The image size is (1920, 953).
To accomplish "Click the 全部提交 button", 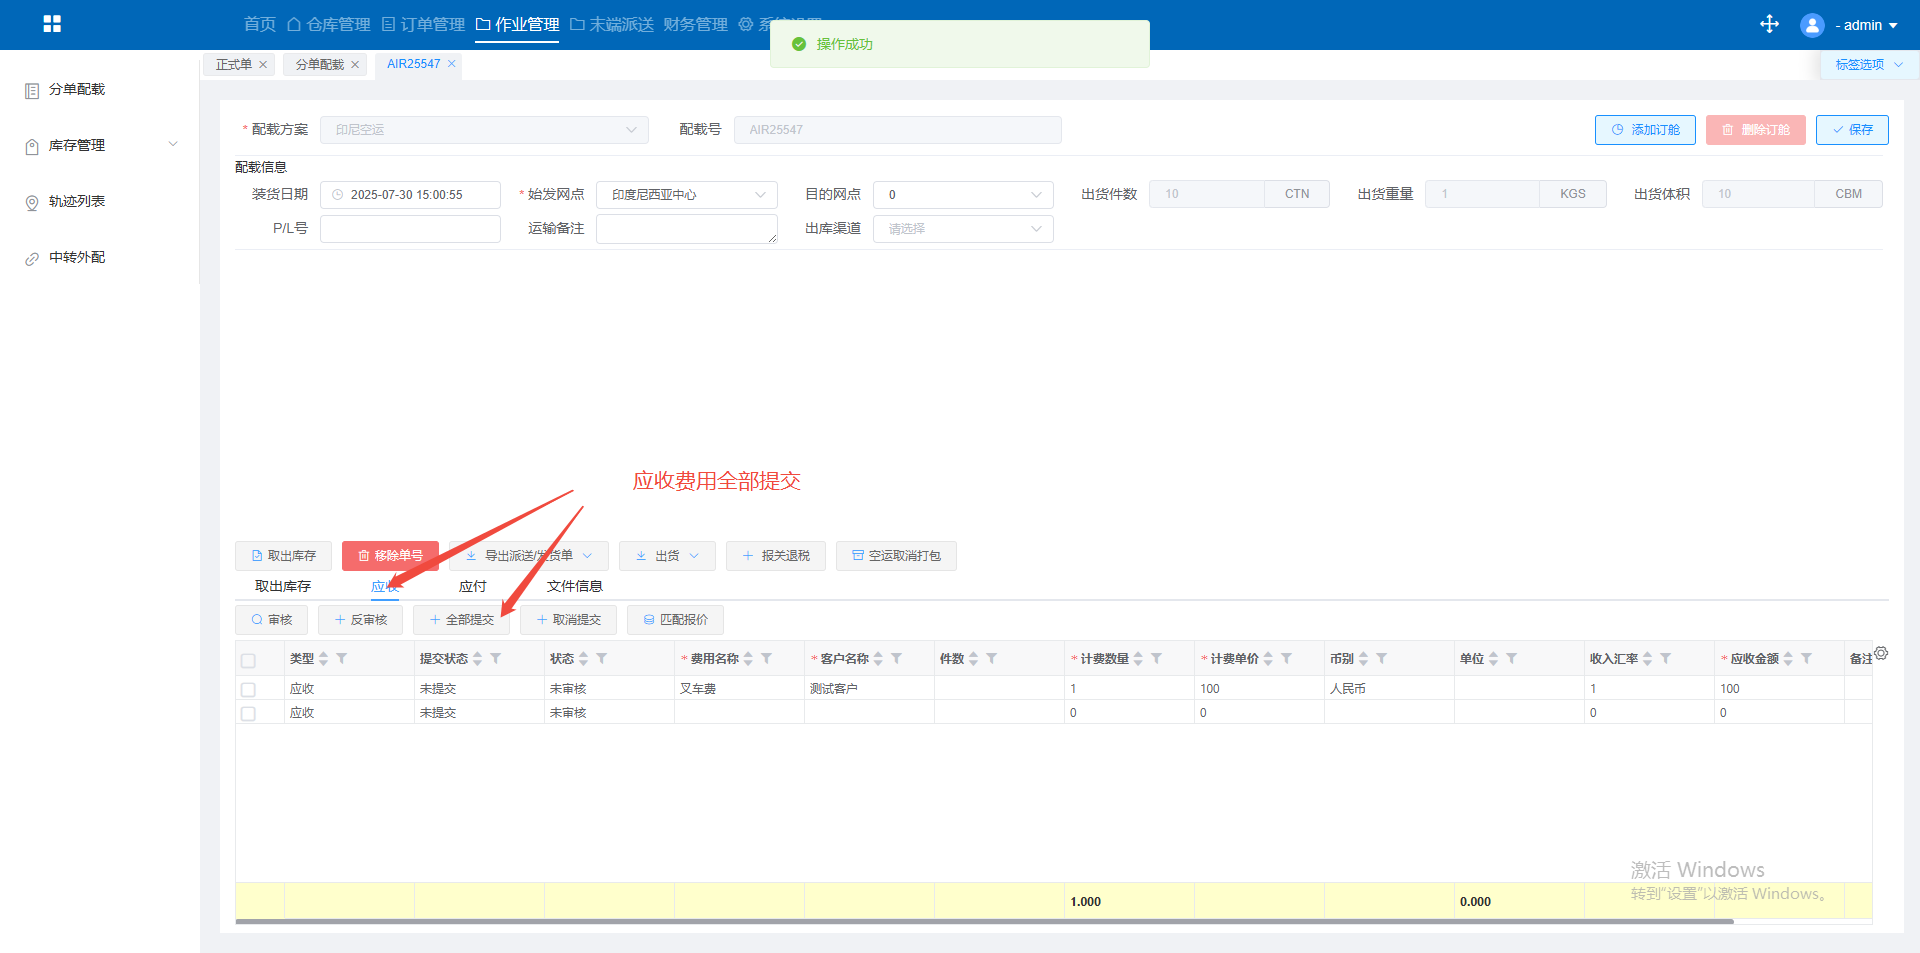I will (461, 620).
